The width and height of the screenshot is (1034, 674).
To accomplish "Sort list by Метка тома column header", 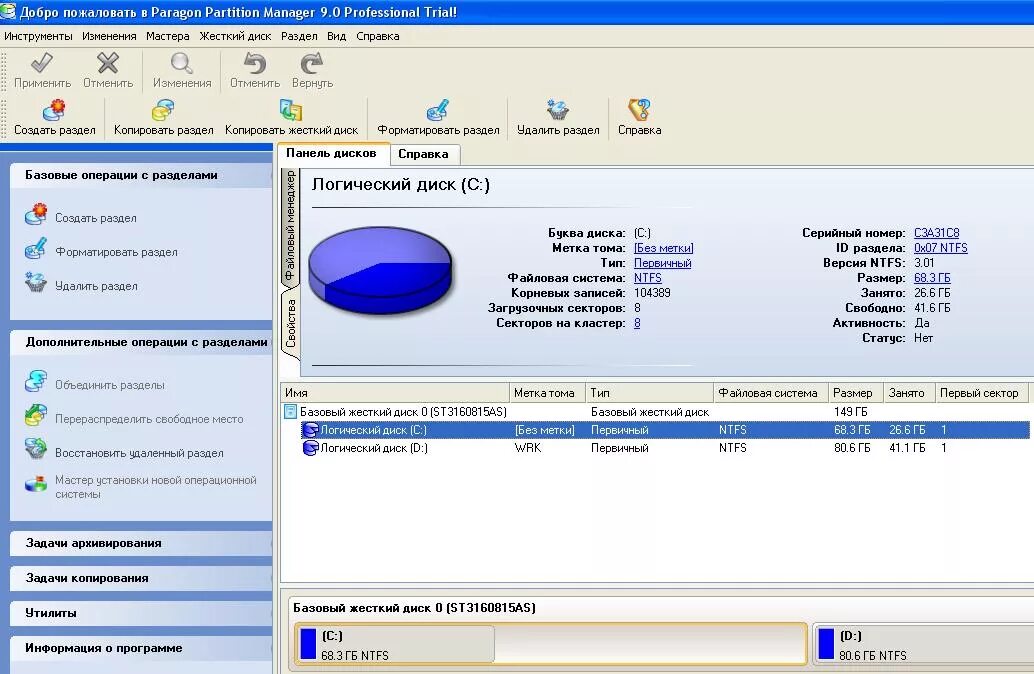I will point(547,393).
